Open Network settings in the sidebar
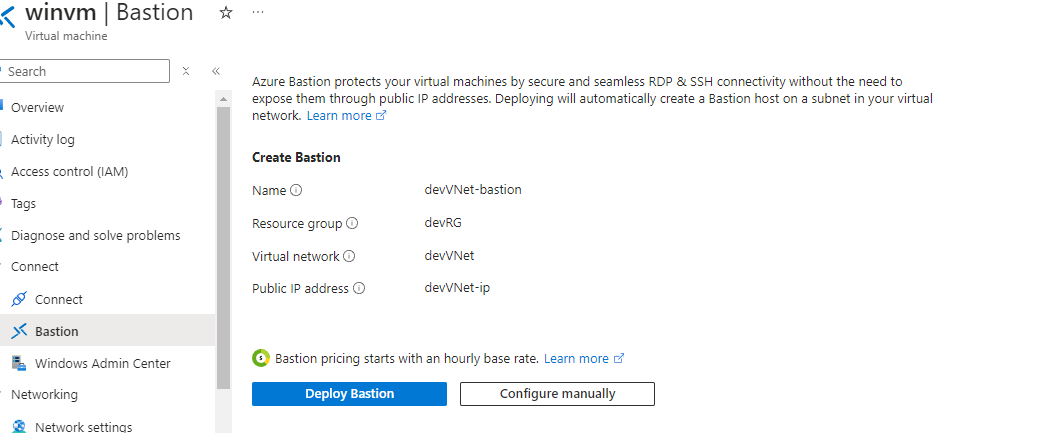Image resolution: width=1056 pixels, height=433 pixels. click(84, 427)
